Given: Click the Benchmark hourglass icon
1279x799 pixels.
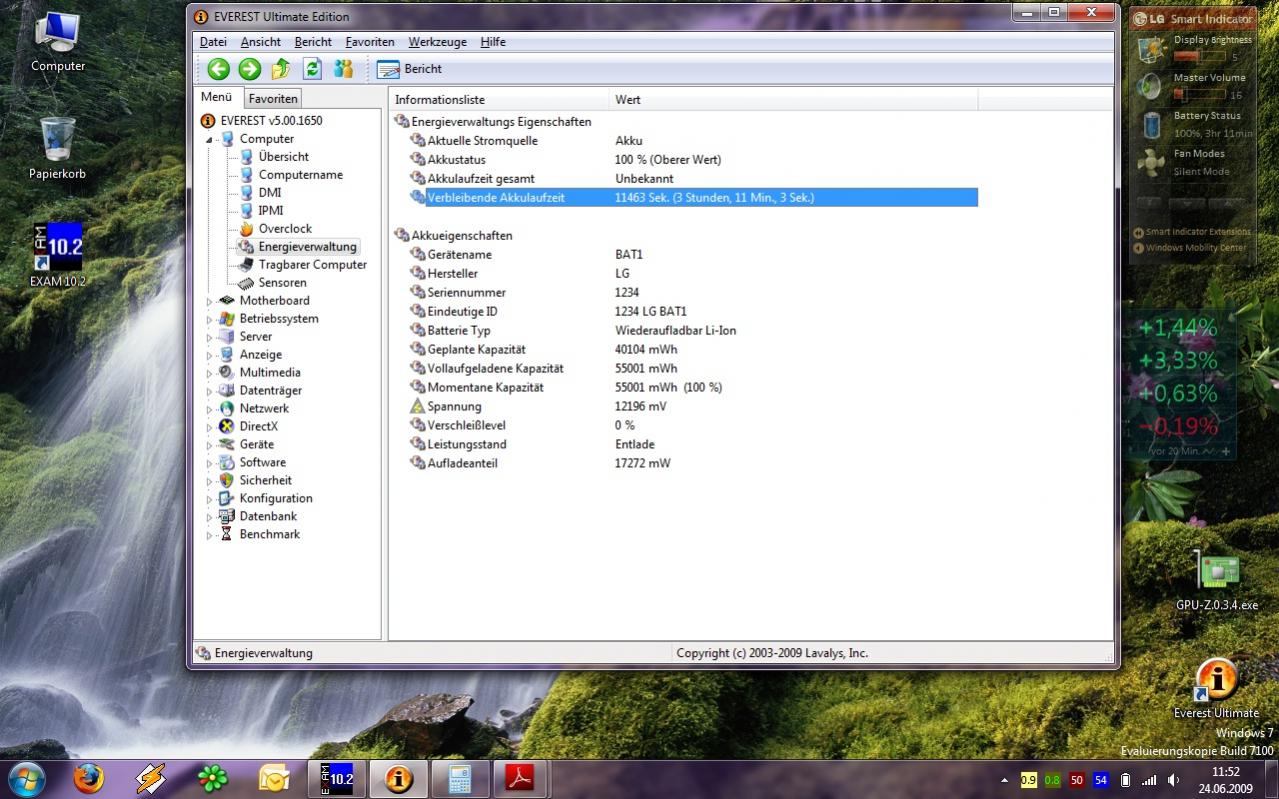Looking at the screenshot, I should [227, 534].
